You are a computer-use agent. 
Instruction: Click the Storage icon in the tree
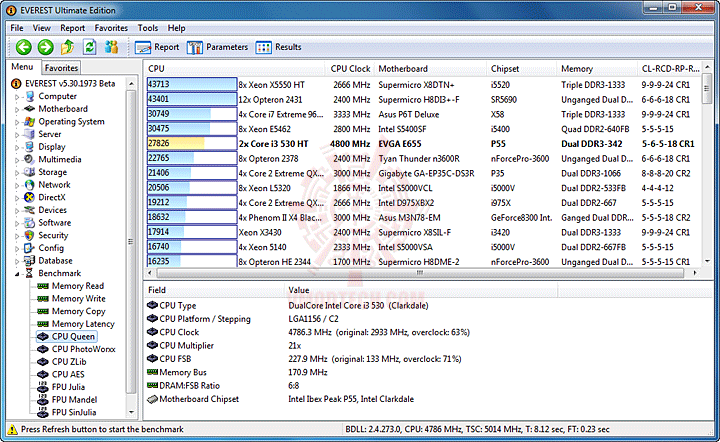(29, 172)
